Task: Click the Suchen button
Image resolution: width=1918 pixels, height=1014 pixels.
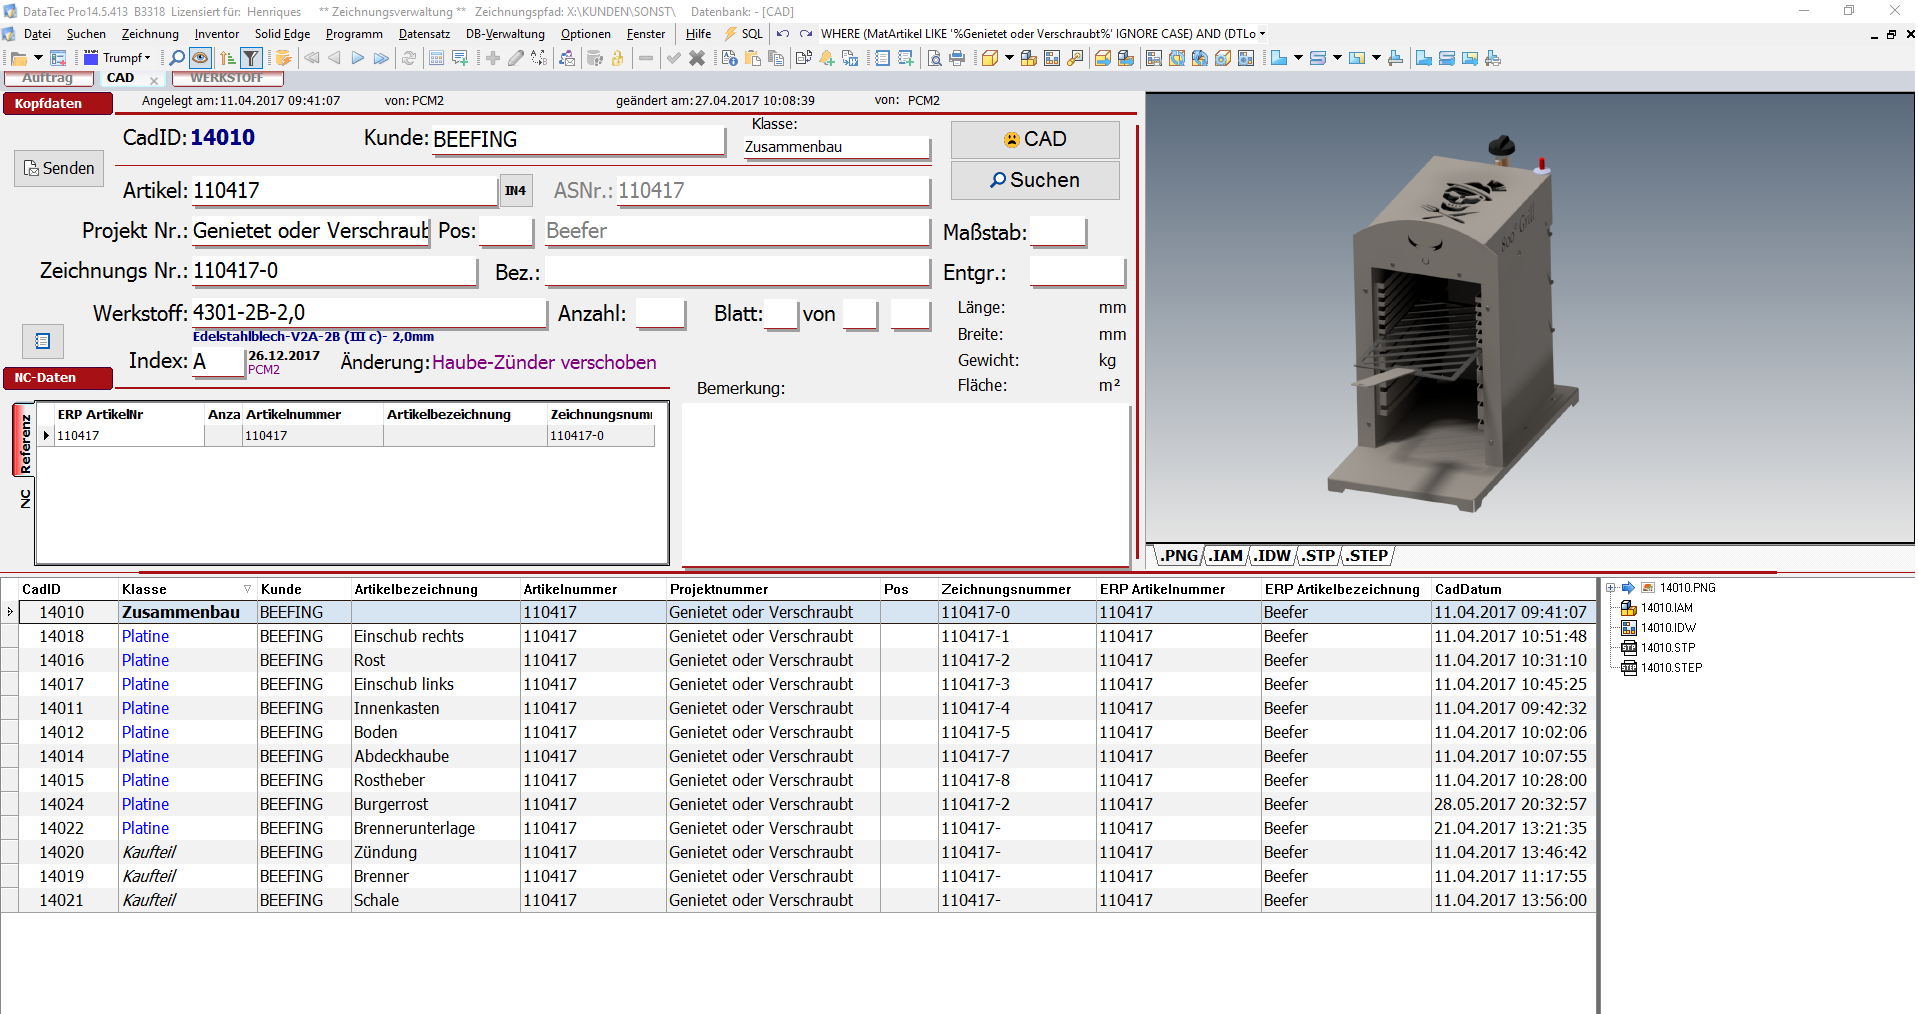Action: pyautogui.click(x=1035, y=180)
